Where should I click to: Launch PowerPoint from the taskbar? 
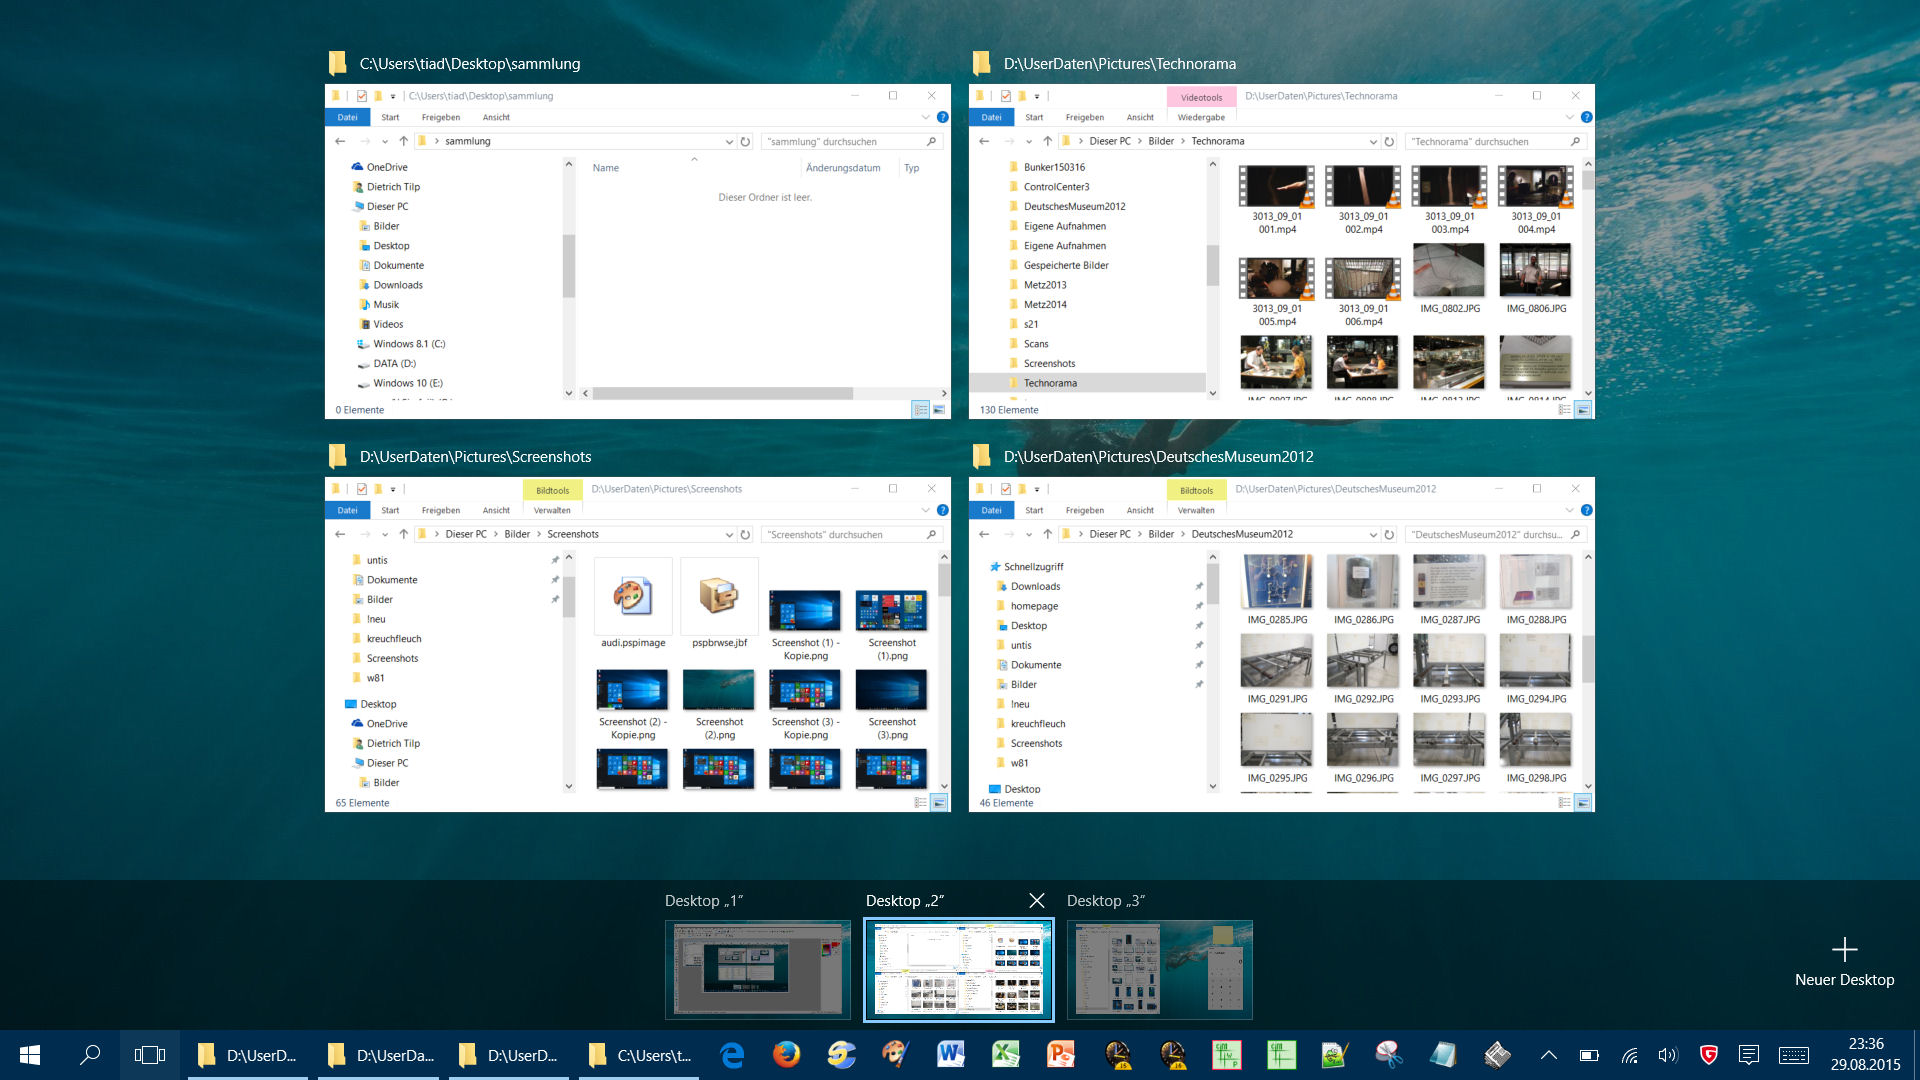click(x=1060, y=1055)
